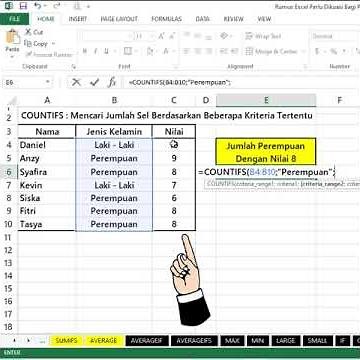360x360 pixels.
Task: Toggle Italic formatting
Action: (96, 51)
